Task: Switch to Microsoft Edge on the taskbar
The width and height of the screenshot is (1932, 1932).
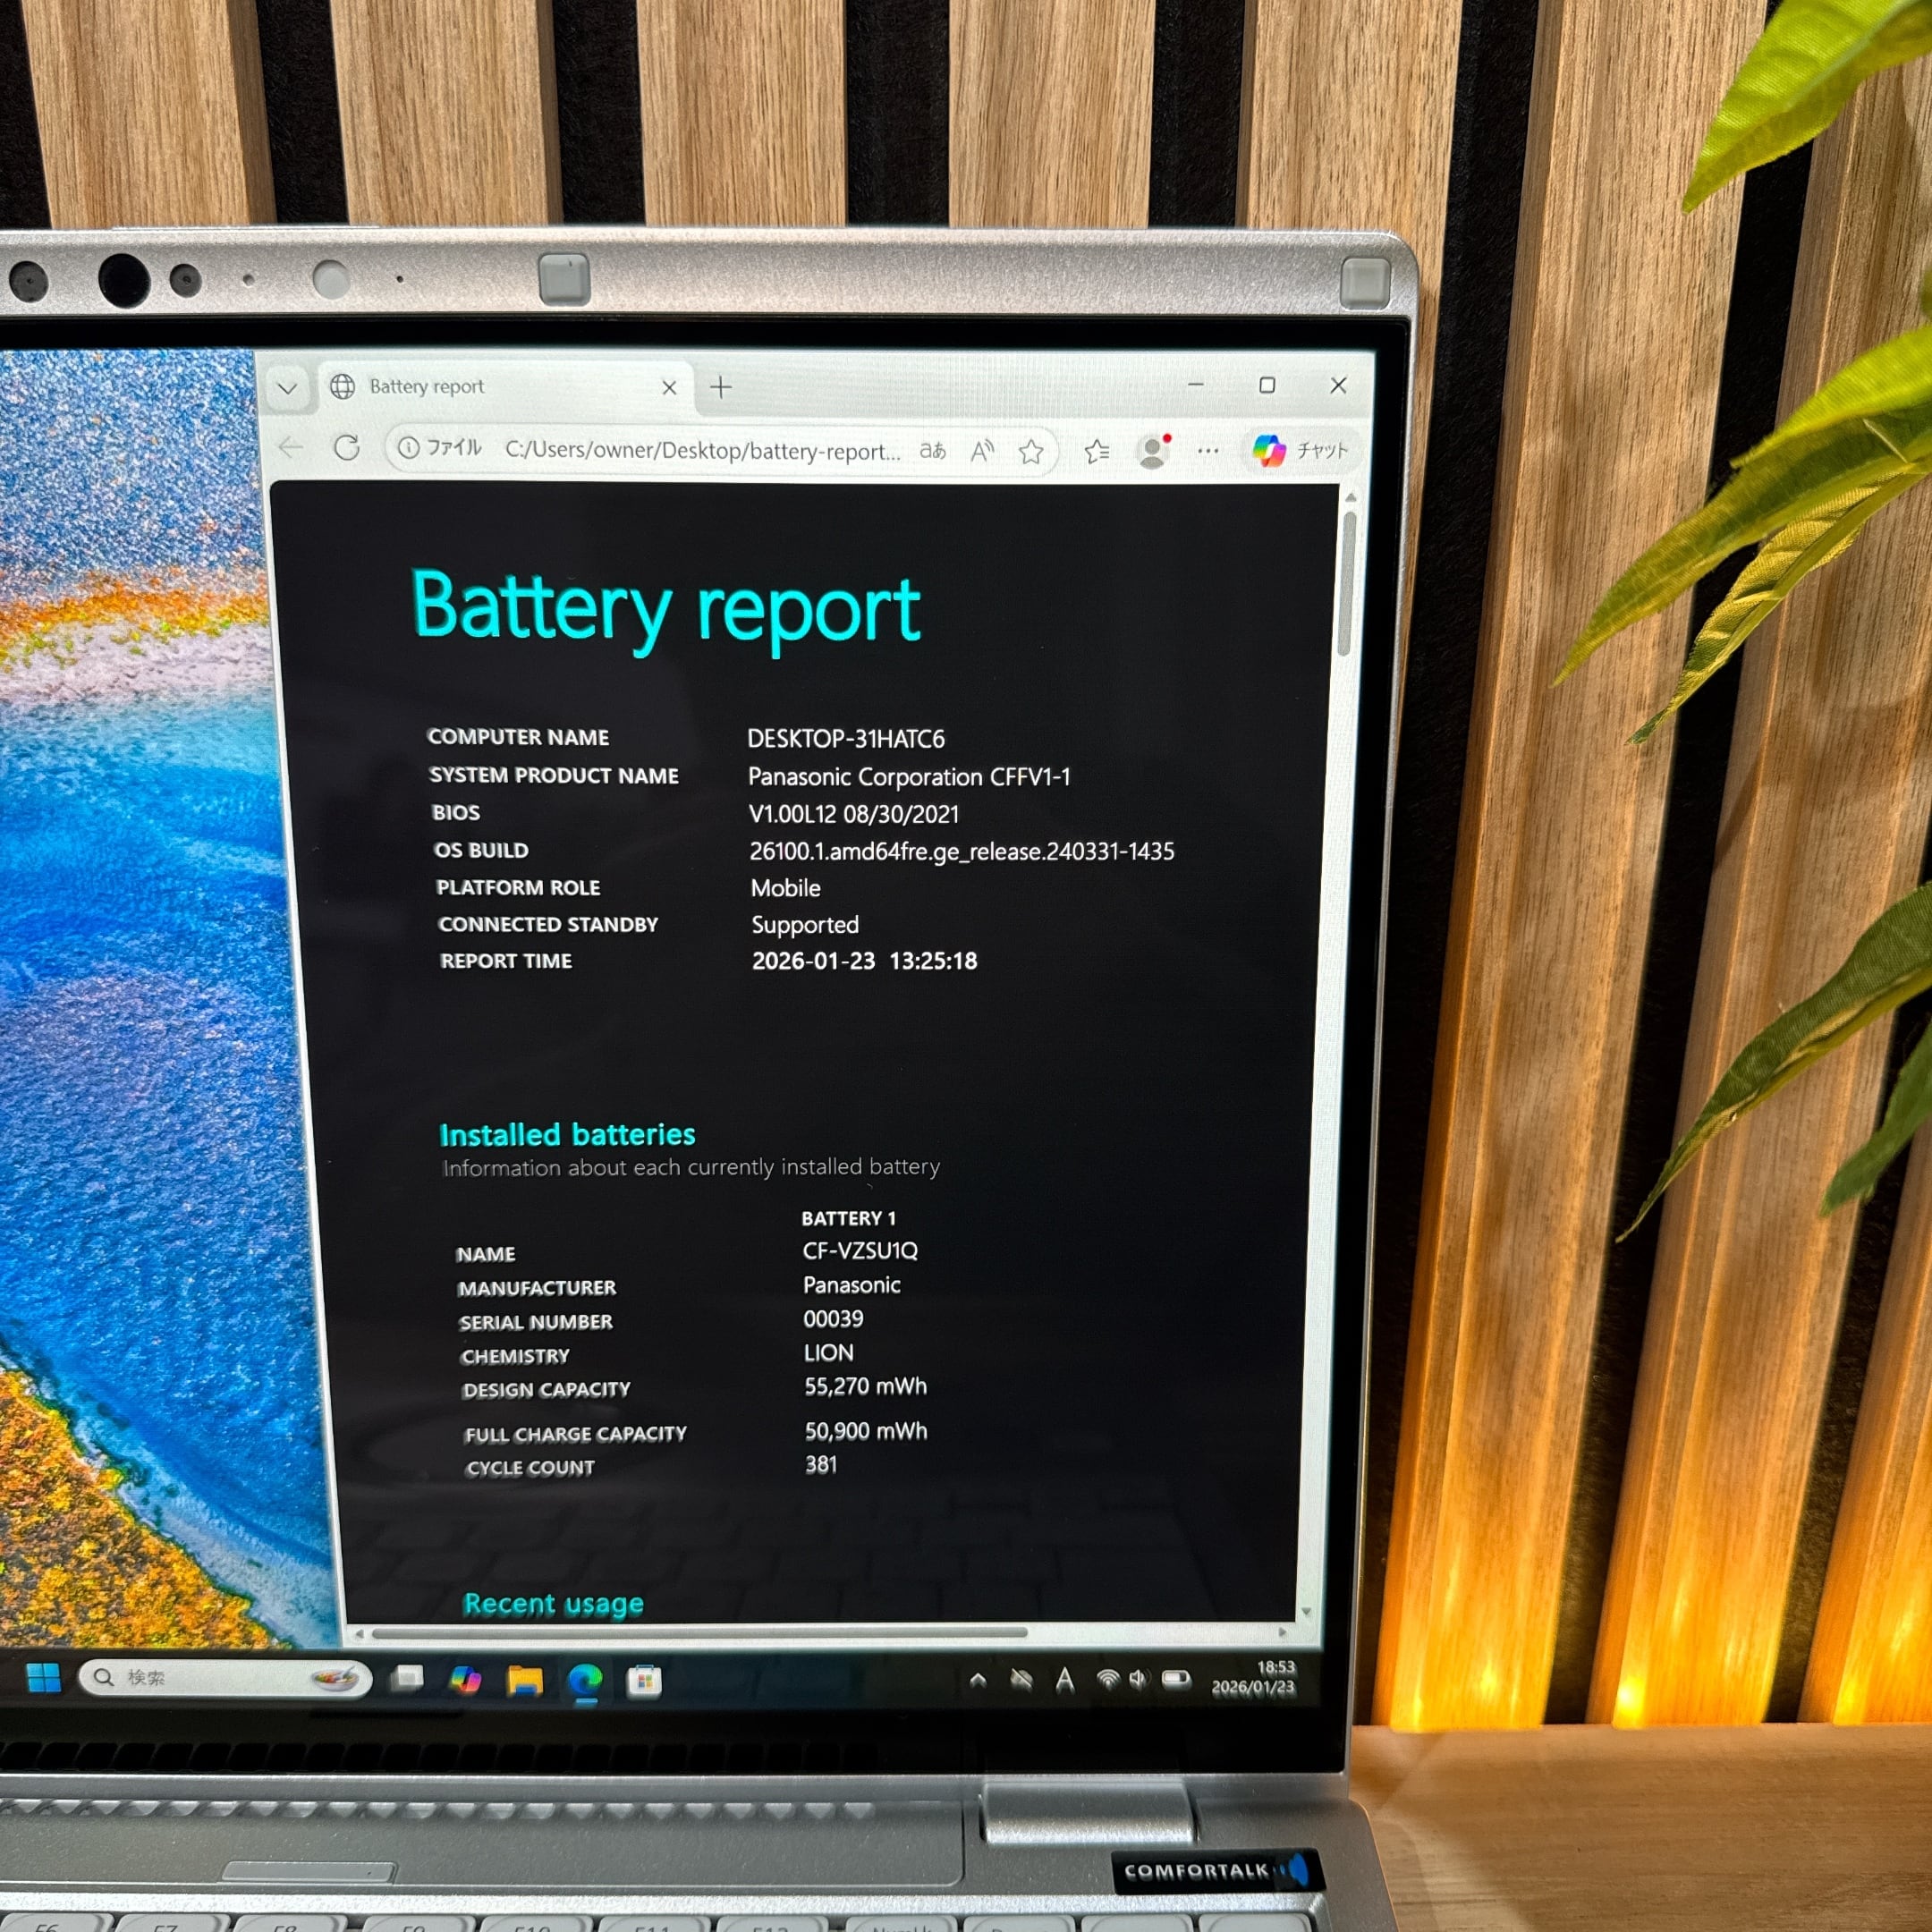Action: pyautogui.click(x=585, y=1682)
